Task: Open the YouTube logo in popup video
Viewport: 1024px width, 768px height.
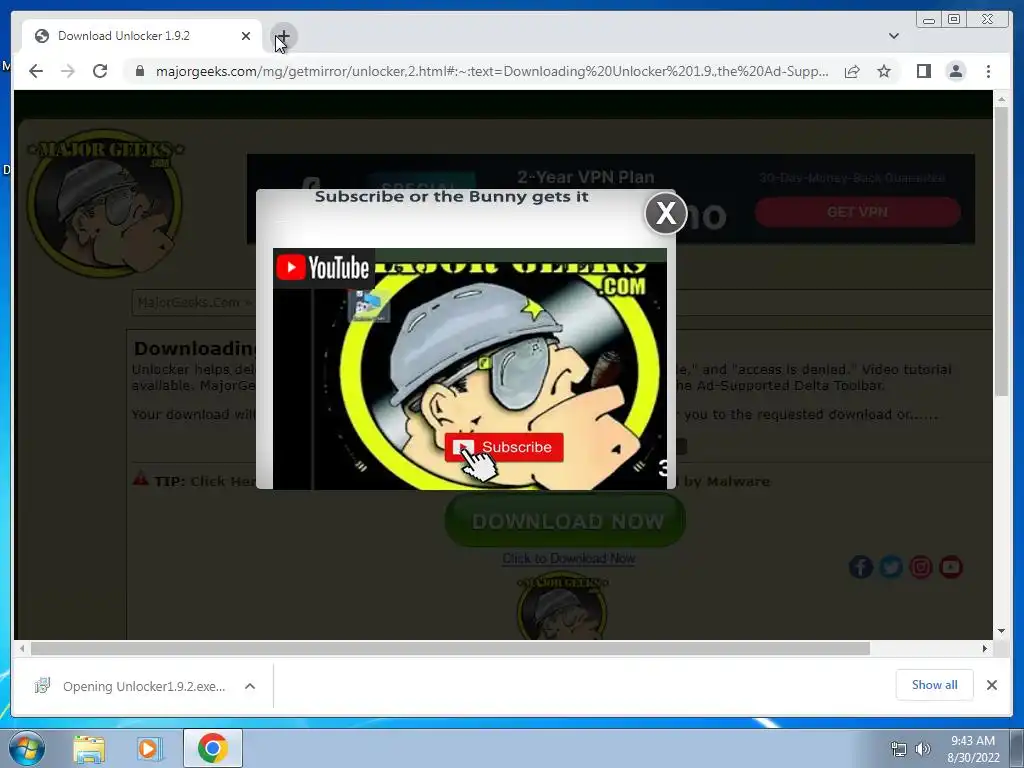Action: 323,267
